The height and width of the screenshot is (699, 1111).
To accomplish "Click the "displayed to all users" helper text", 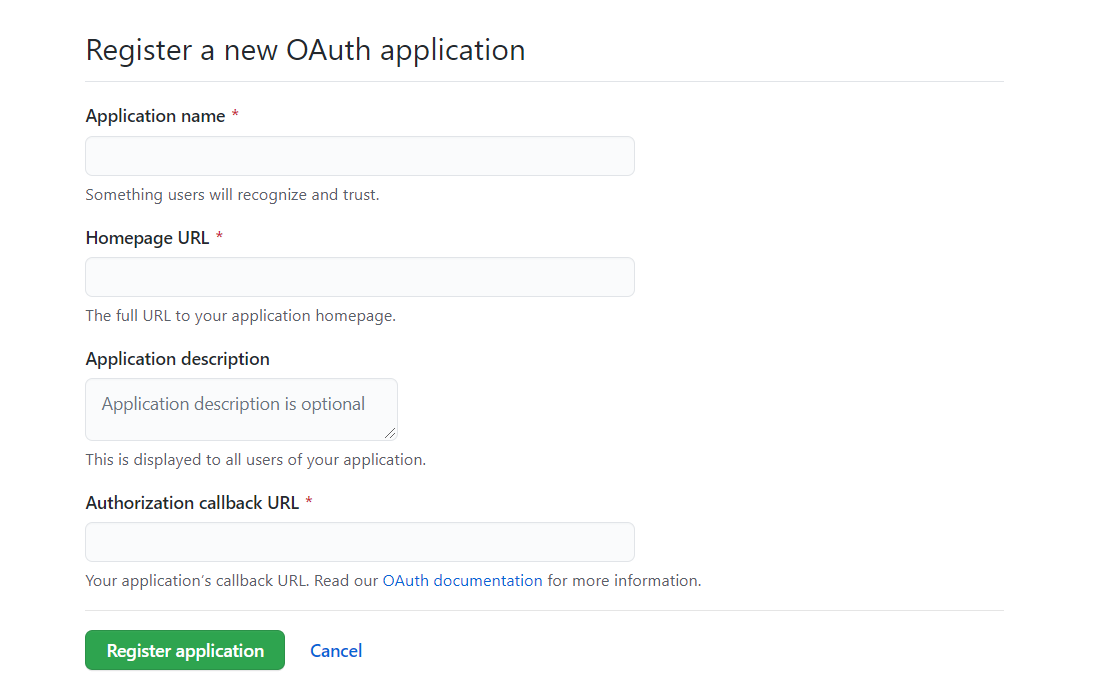I will [x=256, y=460].
